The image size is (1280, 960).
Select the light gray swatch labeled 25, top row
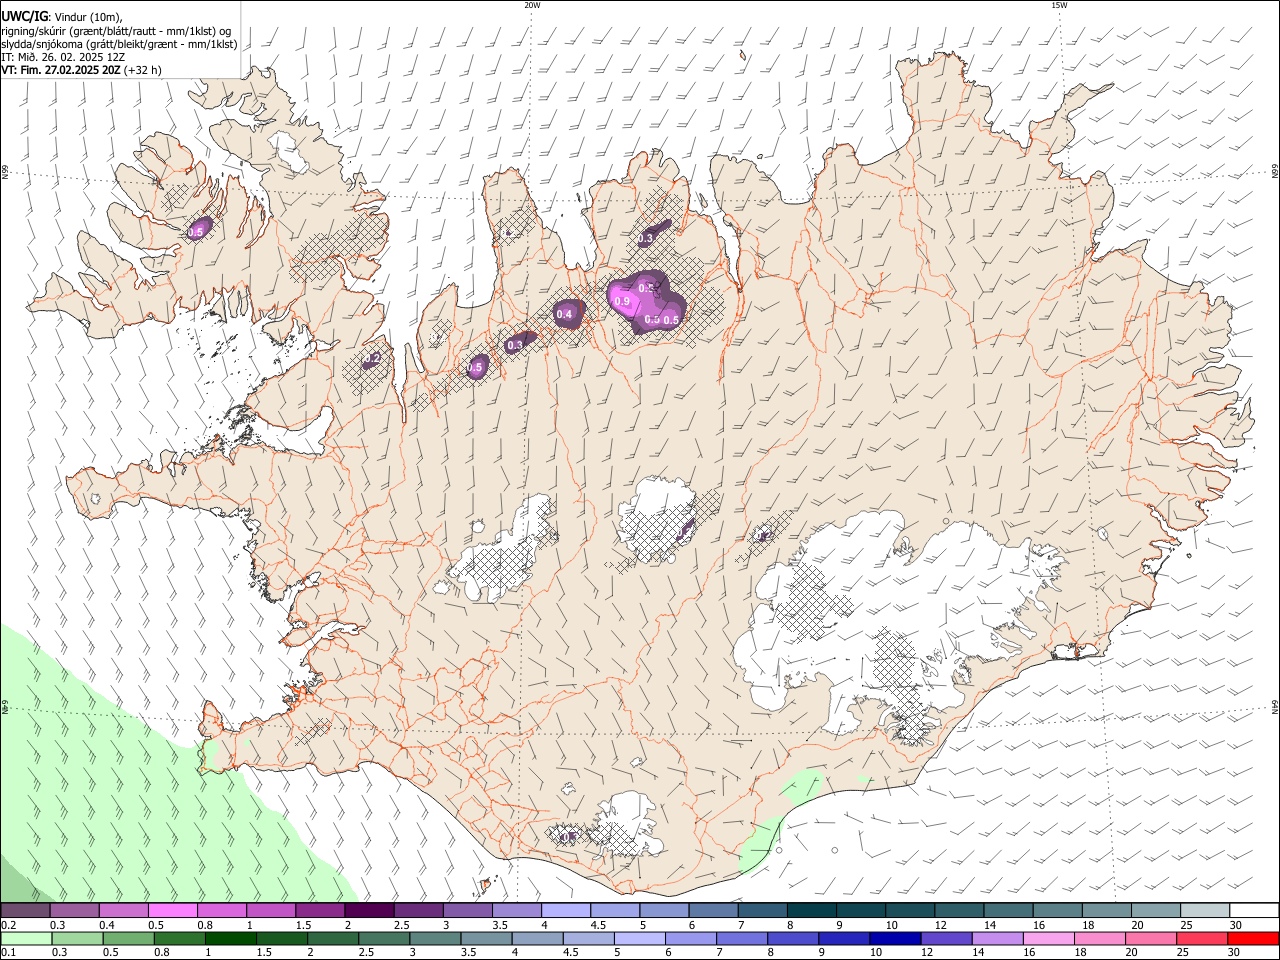tap(1204, 911)
